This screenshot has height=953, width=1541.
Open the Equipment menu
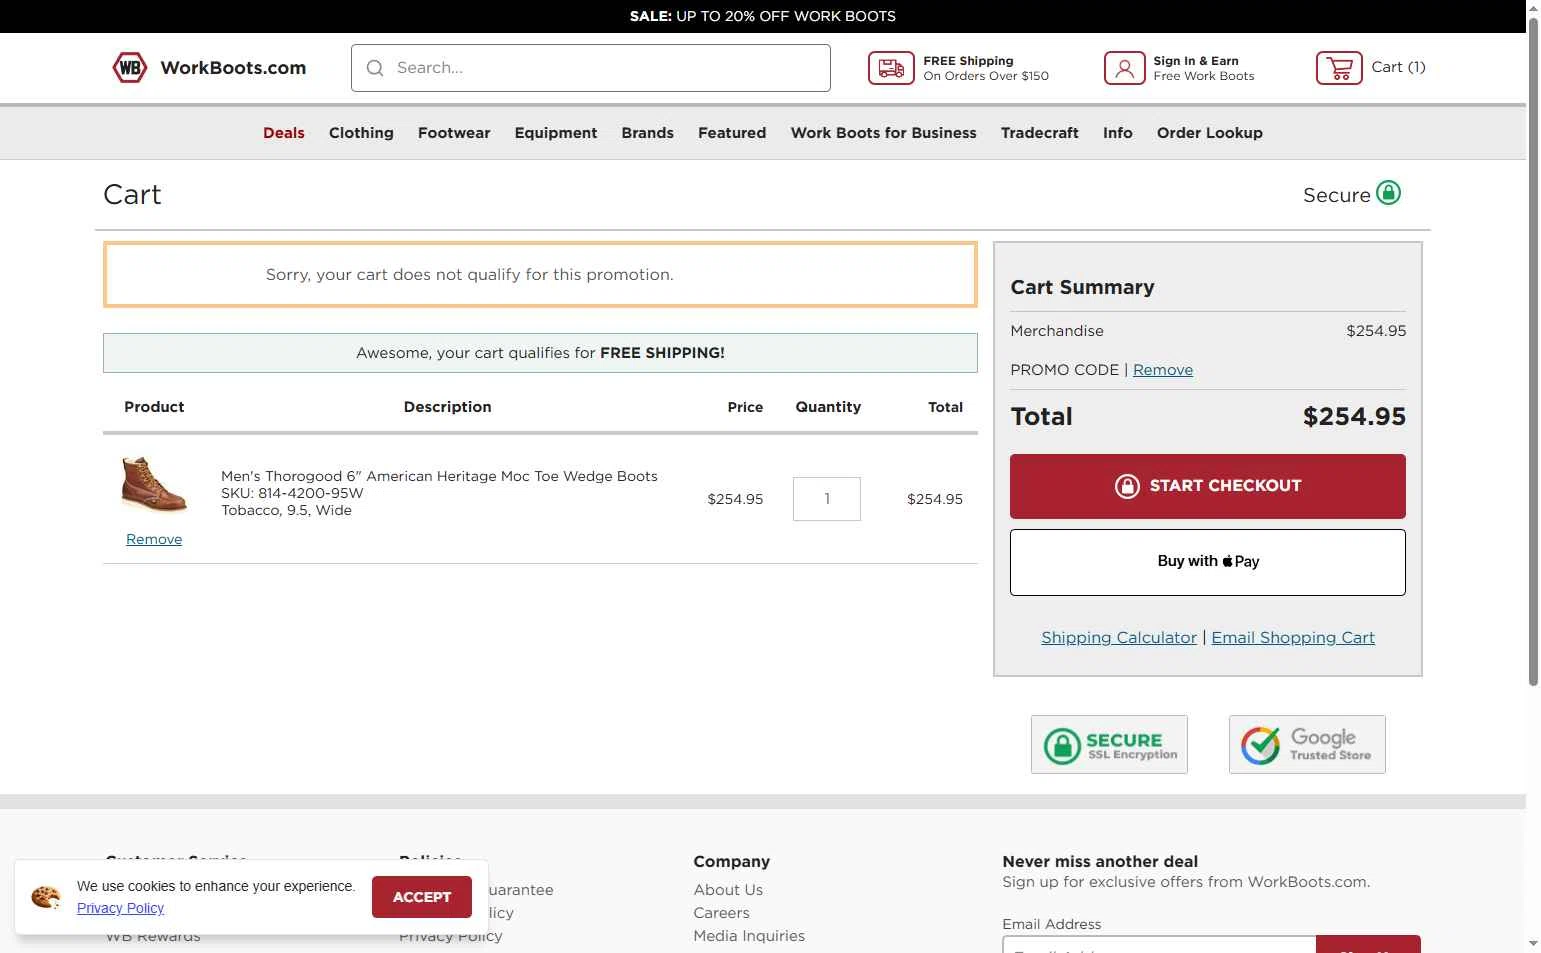pyautogui.click(x=556, y=133)
